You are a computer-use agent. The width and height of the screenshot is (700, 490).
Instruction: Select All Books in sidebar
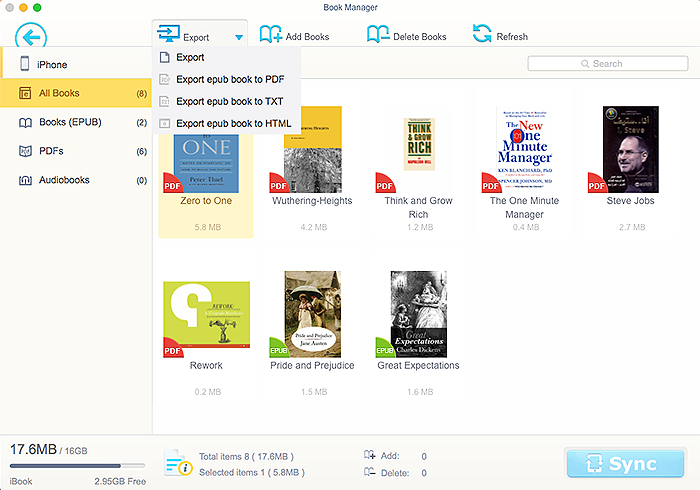click(x=76, y=93)
